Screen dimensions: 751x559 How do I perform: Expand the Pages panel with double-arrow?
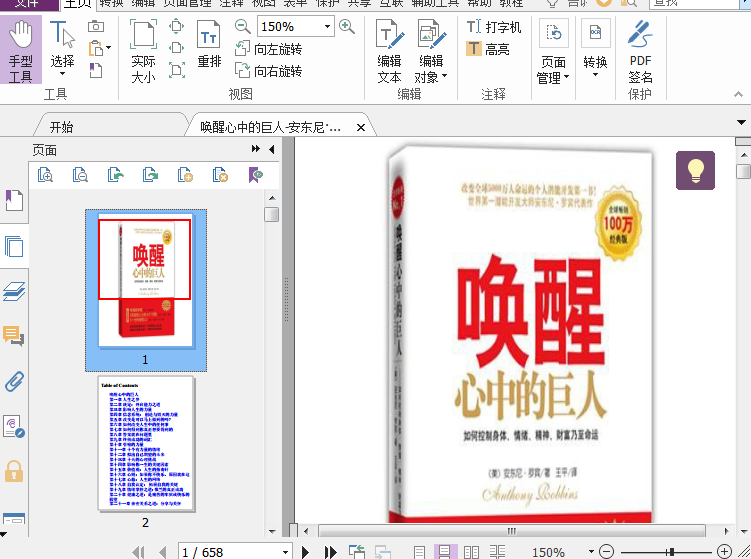[256, 149]
